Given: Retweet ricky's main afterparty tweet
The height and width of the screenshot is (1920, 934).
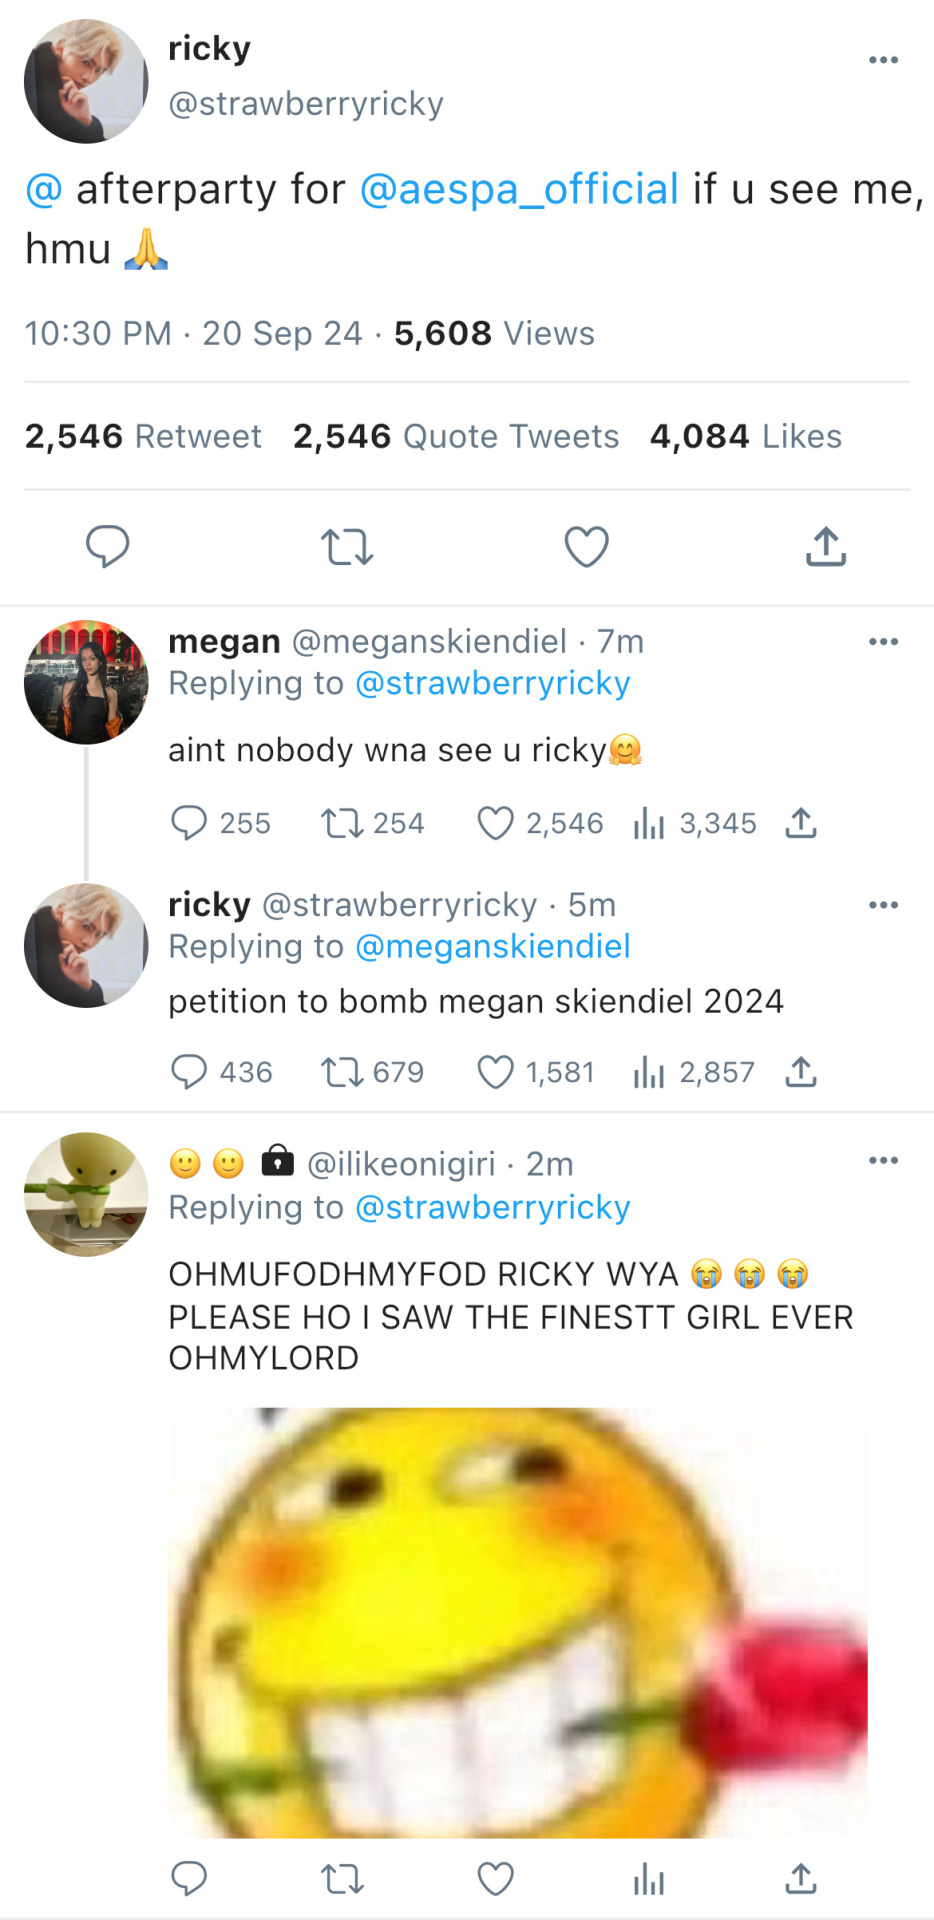Looking at the screenshot, I should click(346, 547).
